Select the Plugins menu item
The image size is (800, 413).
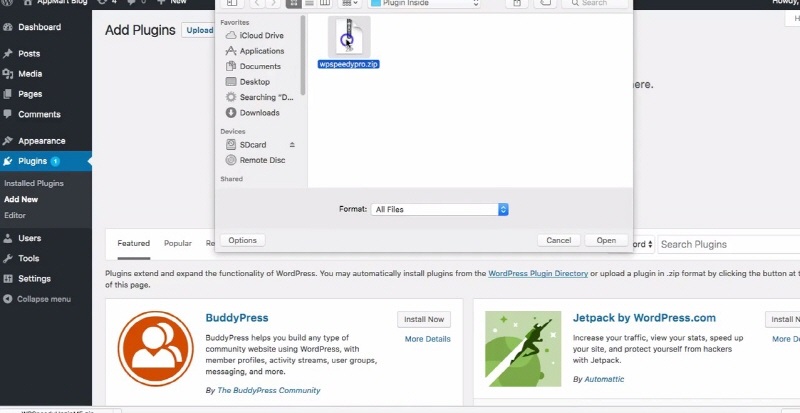point(32,161)
